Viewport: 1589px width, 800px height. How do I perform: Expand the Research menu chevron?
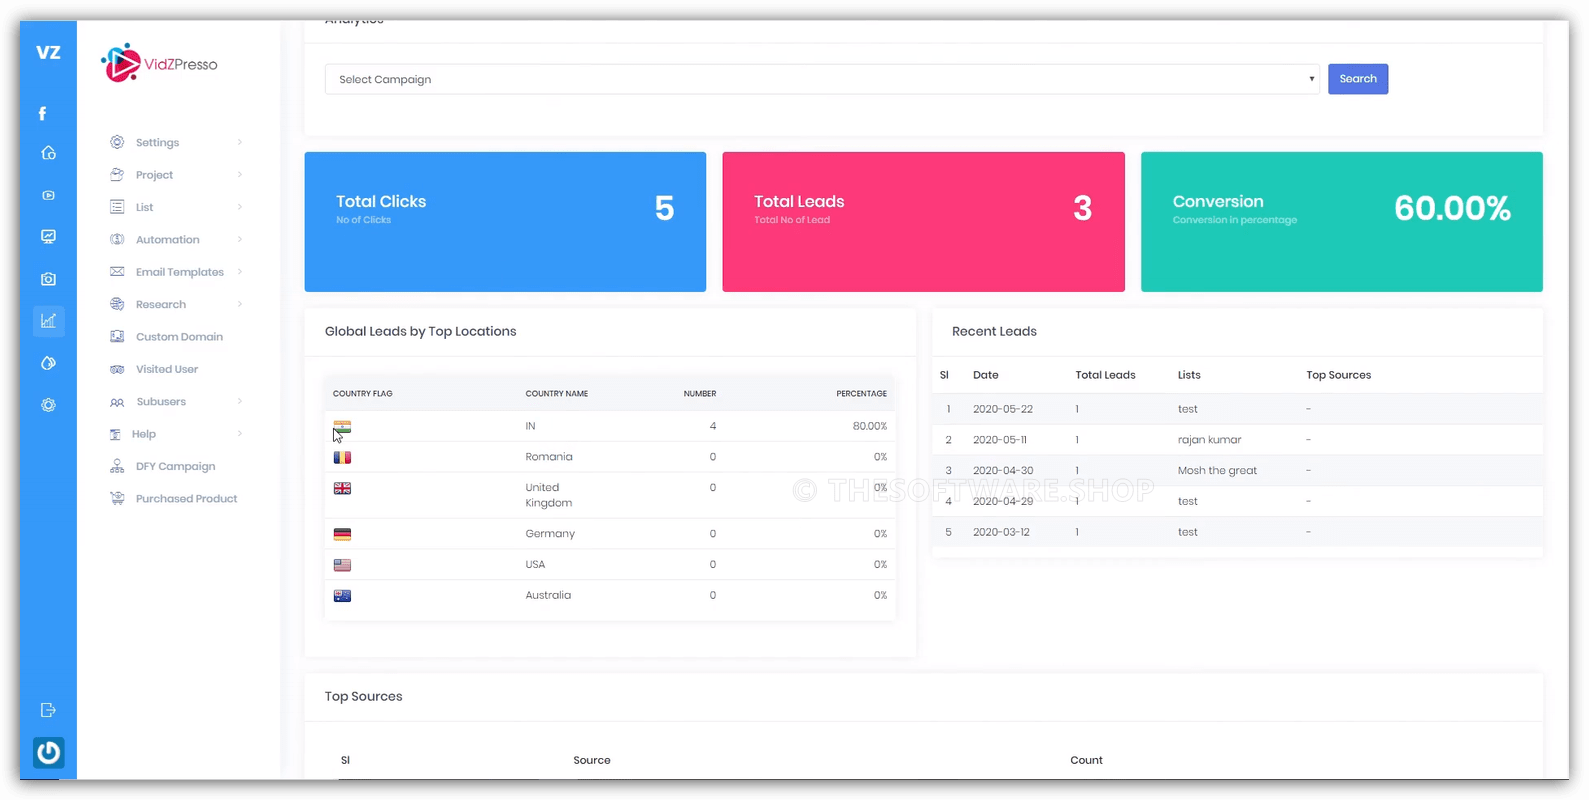[x=240, y=304]
